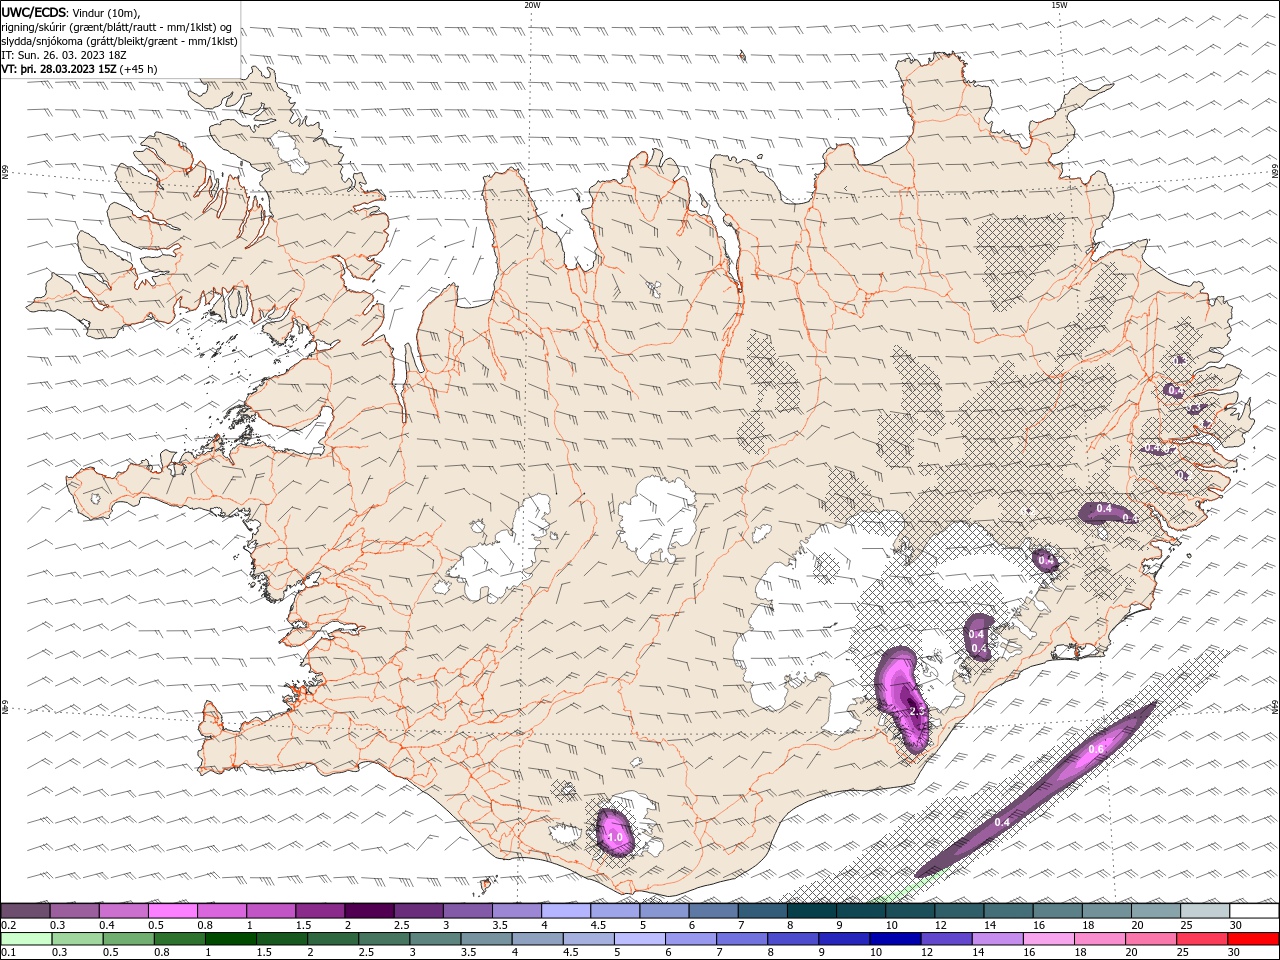Pick top-row legend swatch between 0.2 and 0.3

coord(25,910)
